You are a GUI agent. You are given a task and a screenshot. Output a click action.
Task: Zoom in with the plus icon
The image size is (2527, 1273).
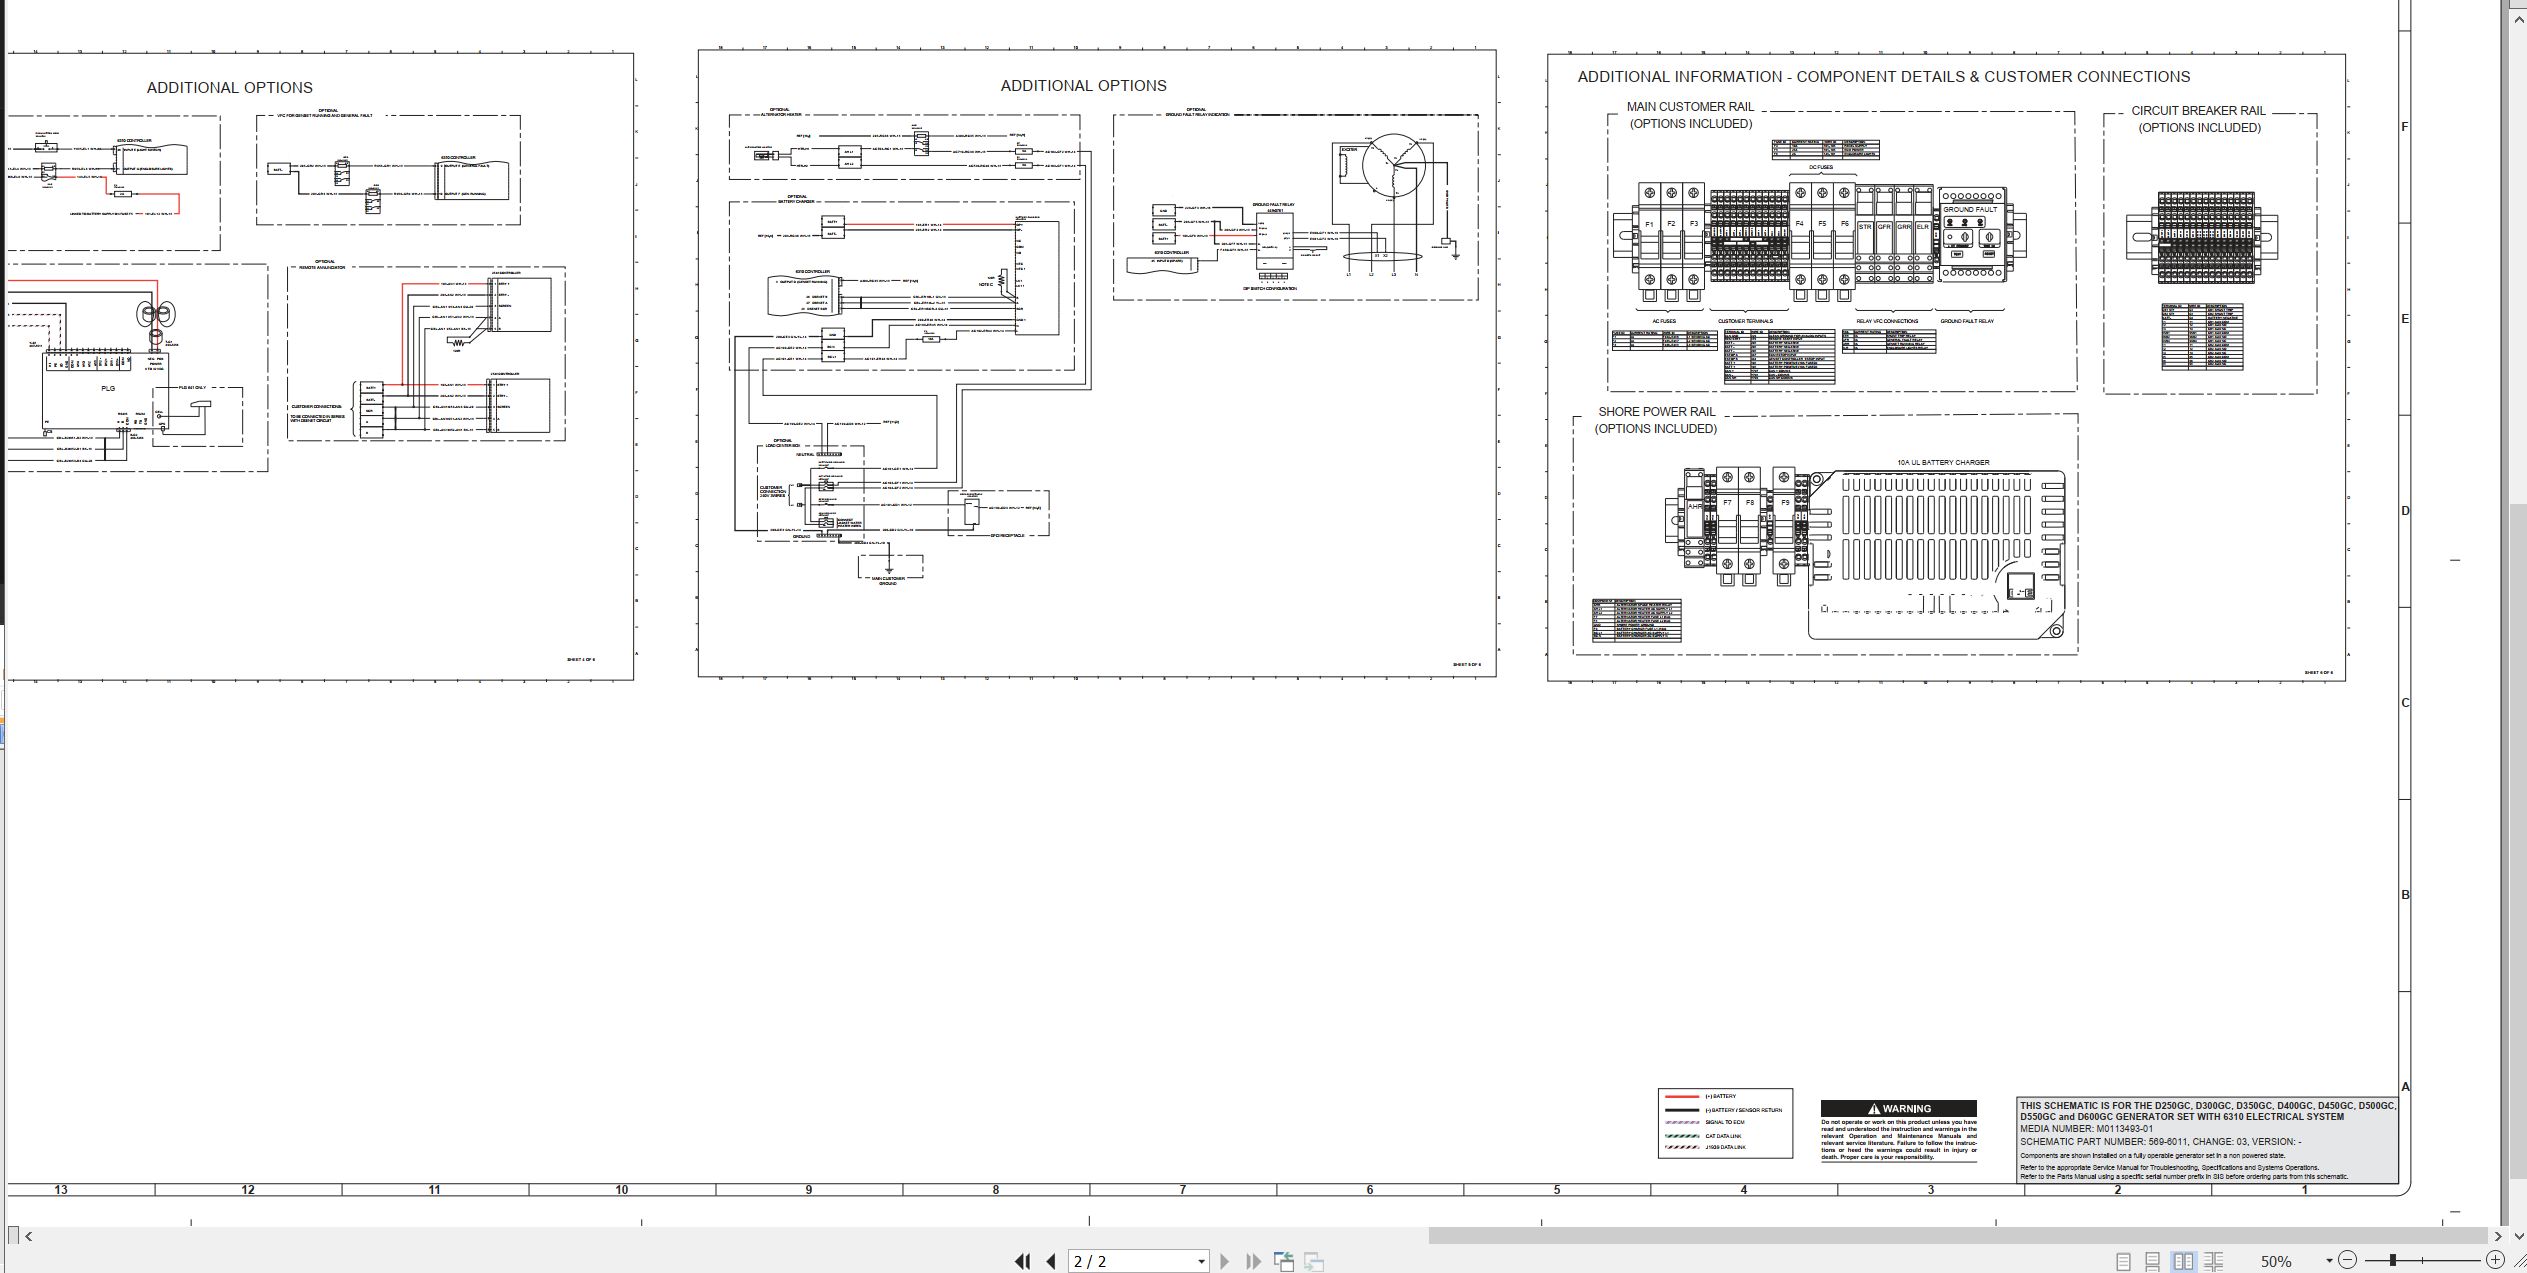click(x=2496, y=1260)
